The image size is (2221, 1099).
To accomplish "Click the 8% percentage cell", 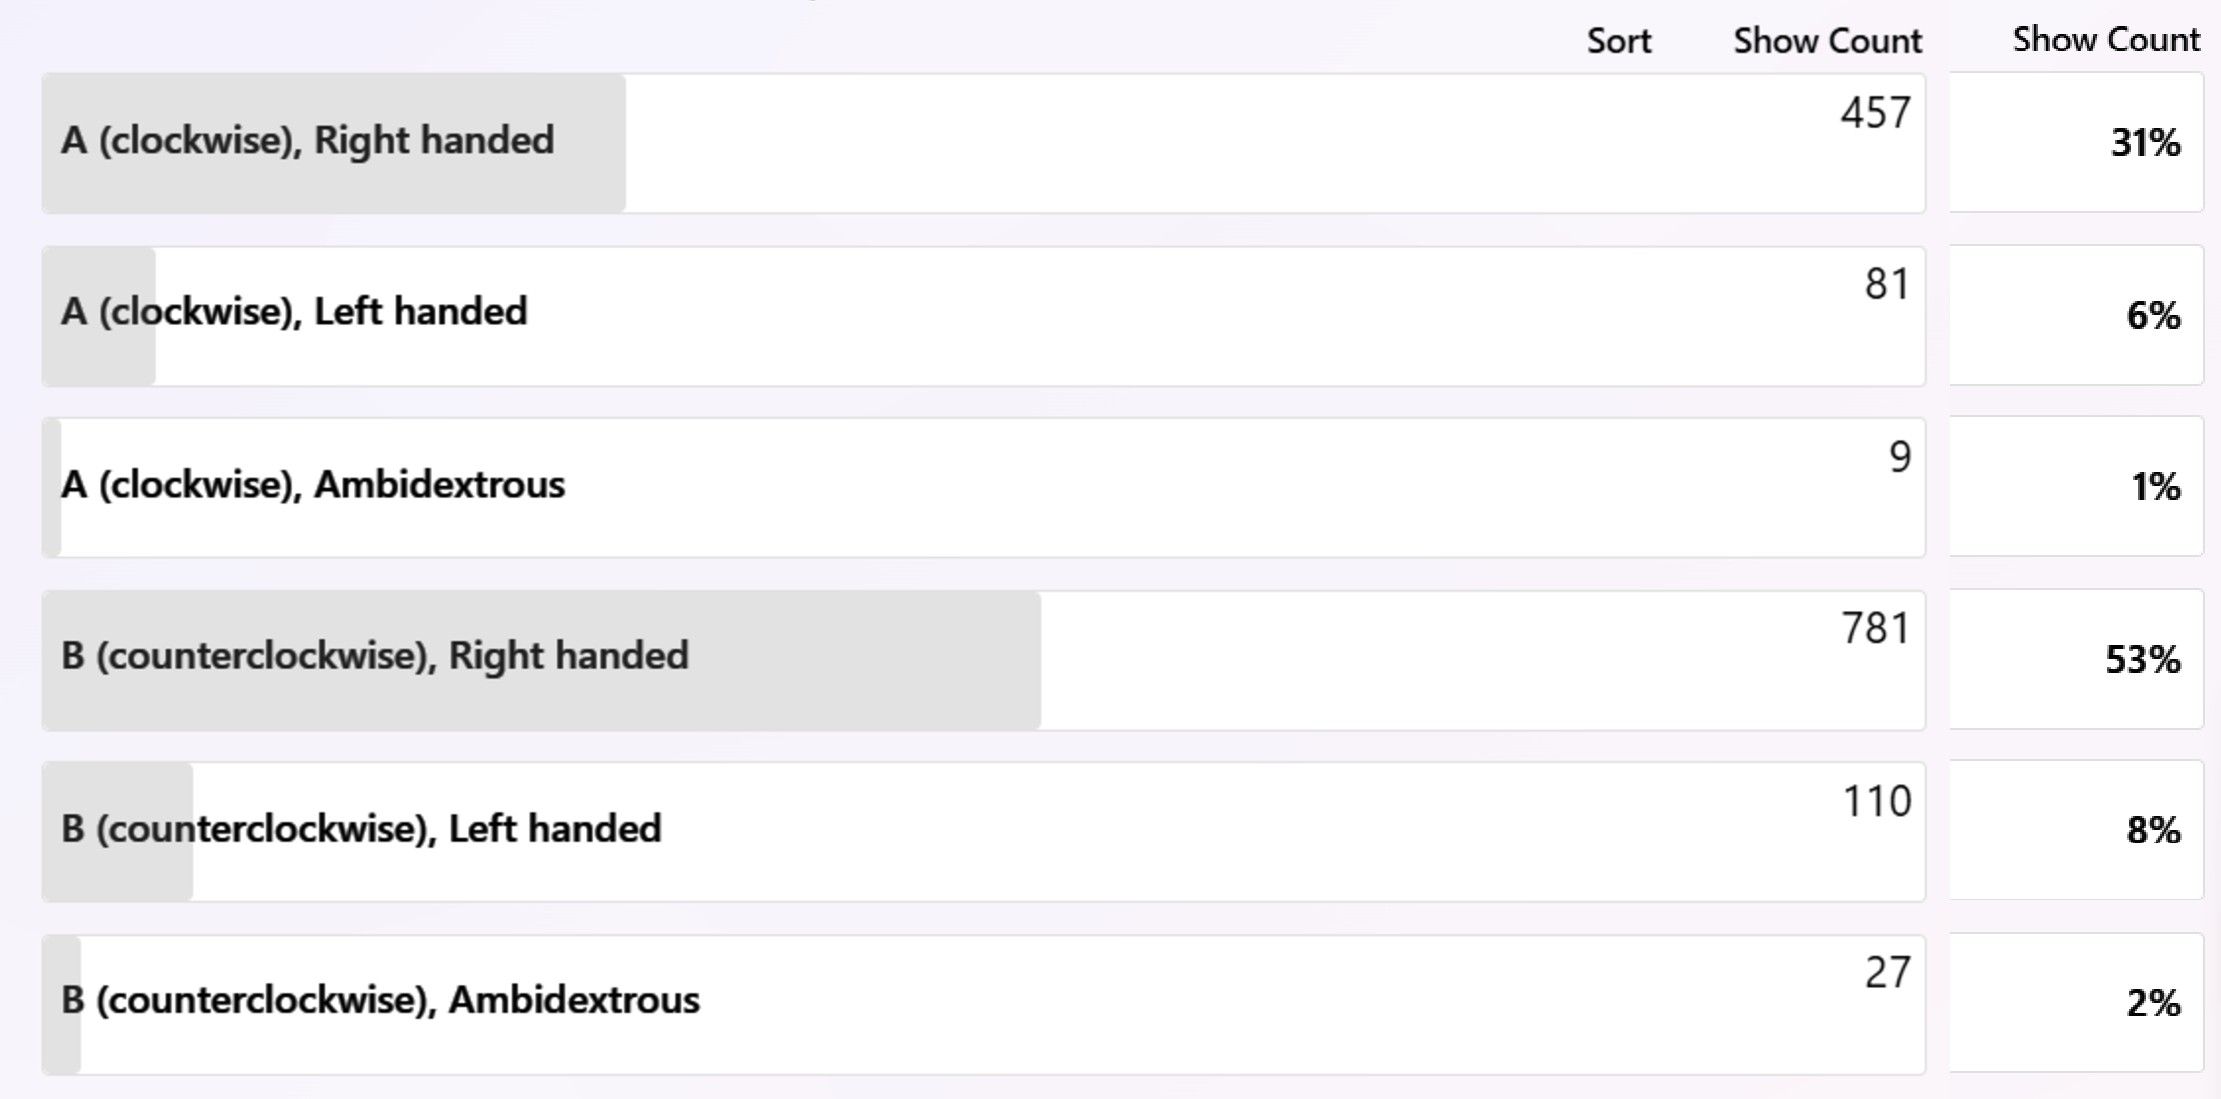I will (2077, 830).
